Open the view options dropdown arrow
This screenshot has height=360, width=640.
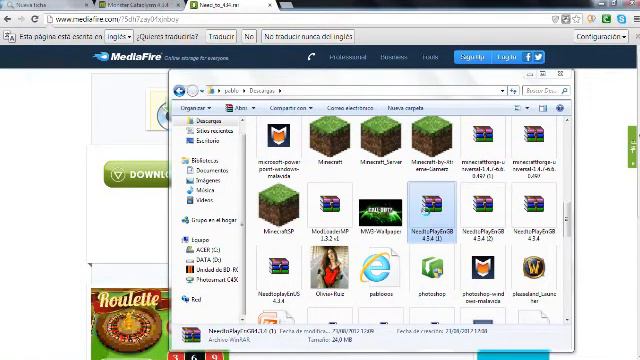point(527,108)
